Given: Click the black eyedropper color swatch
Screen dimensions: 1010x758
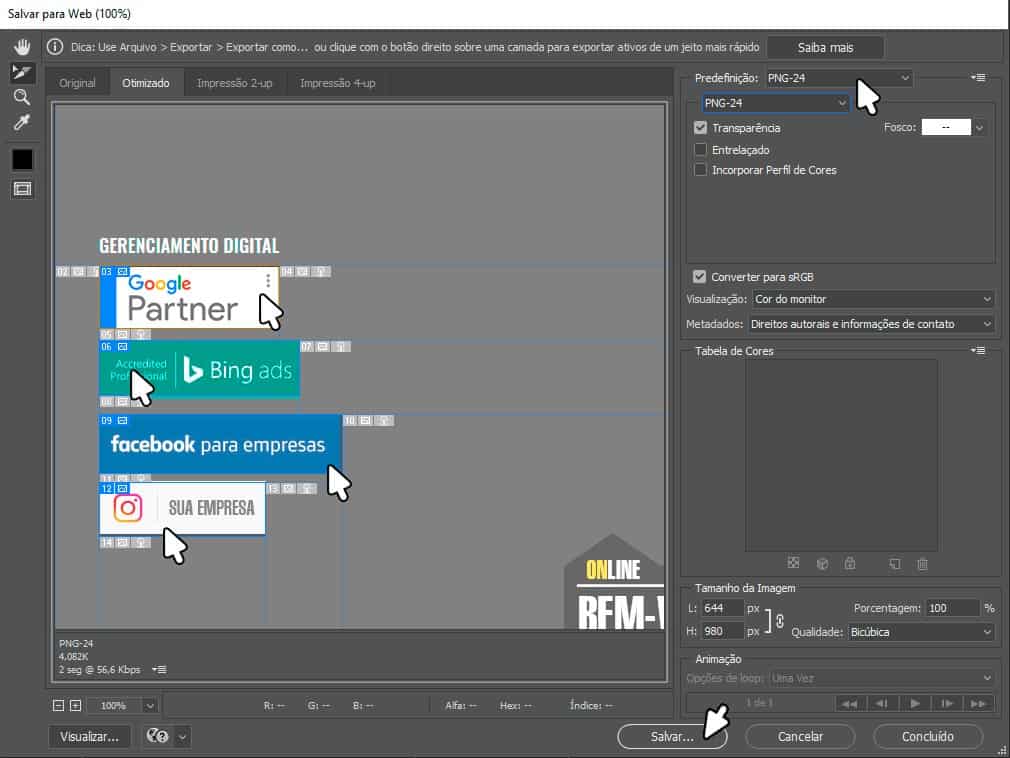Looking at the screenshot, I should click(22, 159).
